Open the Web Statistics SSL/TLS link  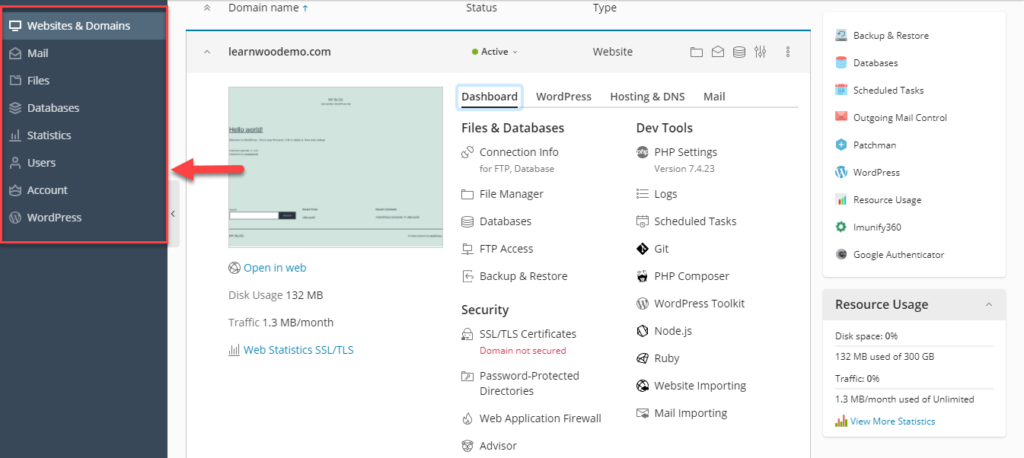click(x=298, y=350)
